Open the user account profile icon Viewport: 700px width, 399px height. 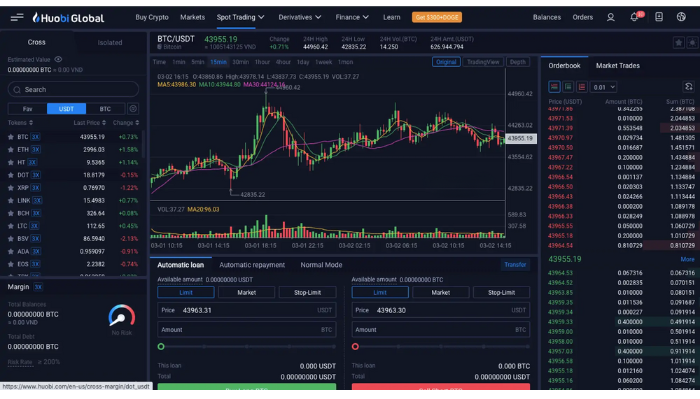click(x=610, y=17)
